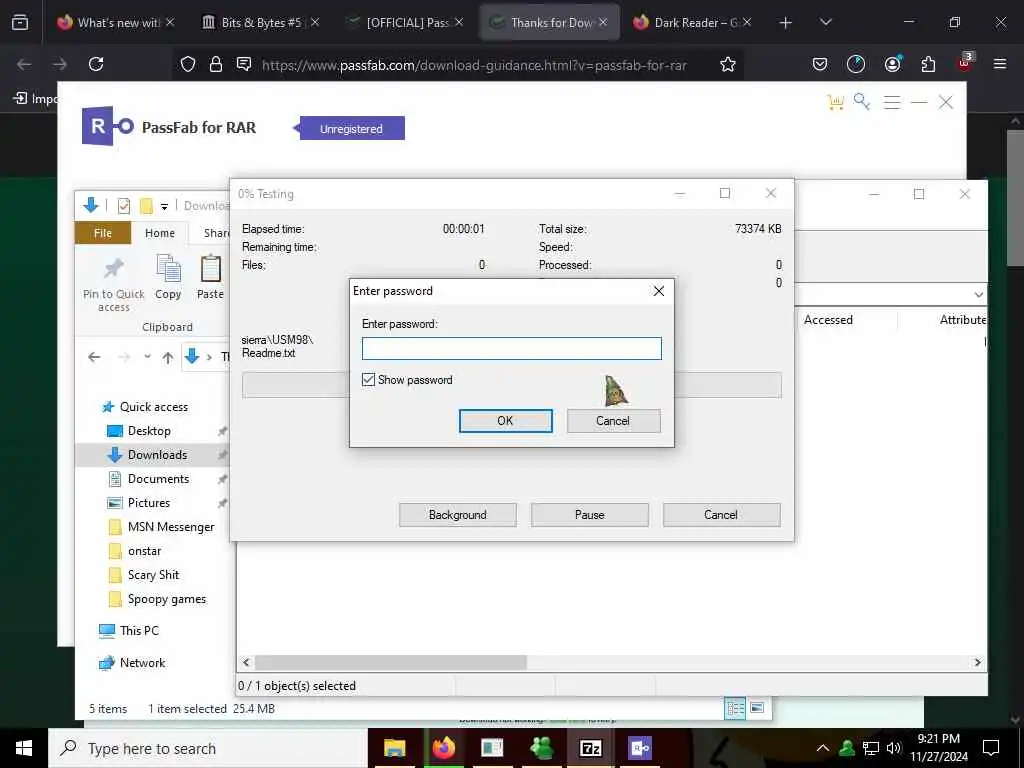Viewport: 1024px width, 768px height.
Task: Click the Enter password text field
Action: click(511, 348)
